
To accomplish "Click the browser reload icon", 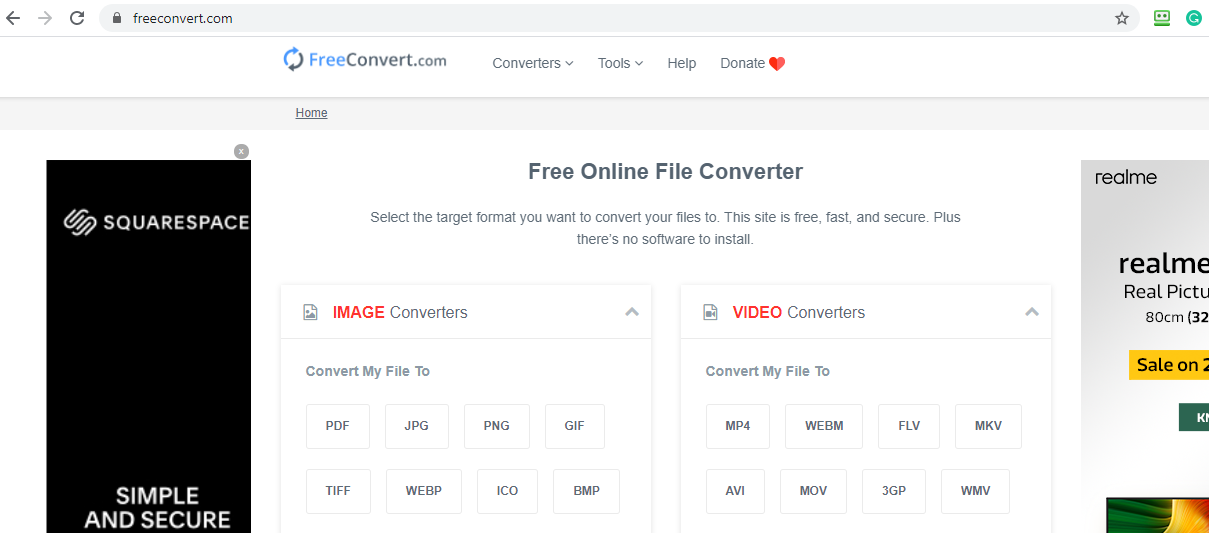I will [77, 18].
